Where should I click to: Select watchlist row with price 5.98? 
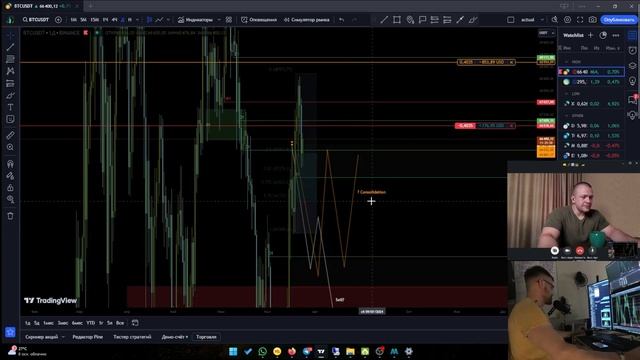tap(591, 126)
